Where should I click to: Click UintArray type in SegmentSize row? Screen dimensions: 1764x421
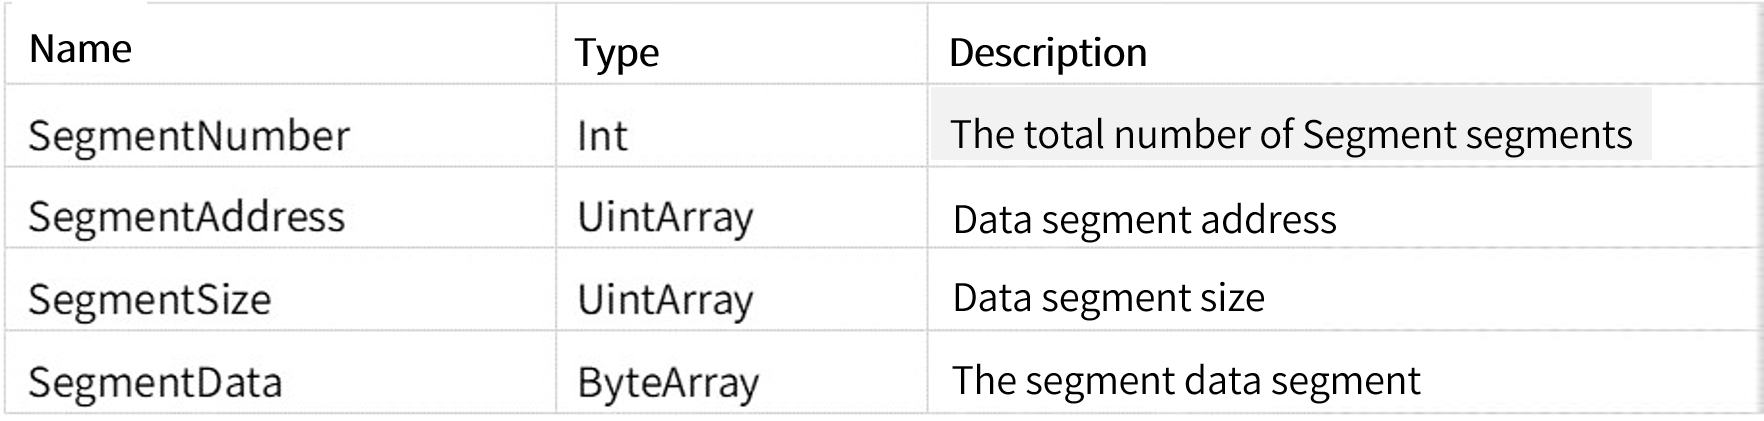665,300
